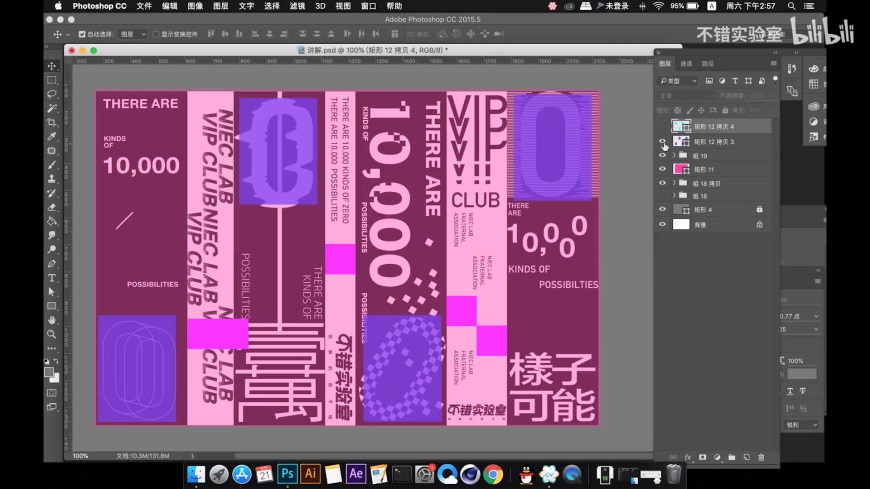Select layer 矩形 11 thumbnail
The image size is (870, 489).
(681, 169)
